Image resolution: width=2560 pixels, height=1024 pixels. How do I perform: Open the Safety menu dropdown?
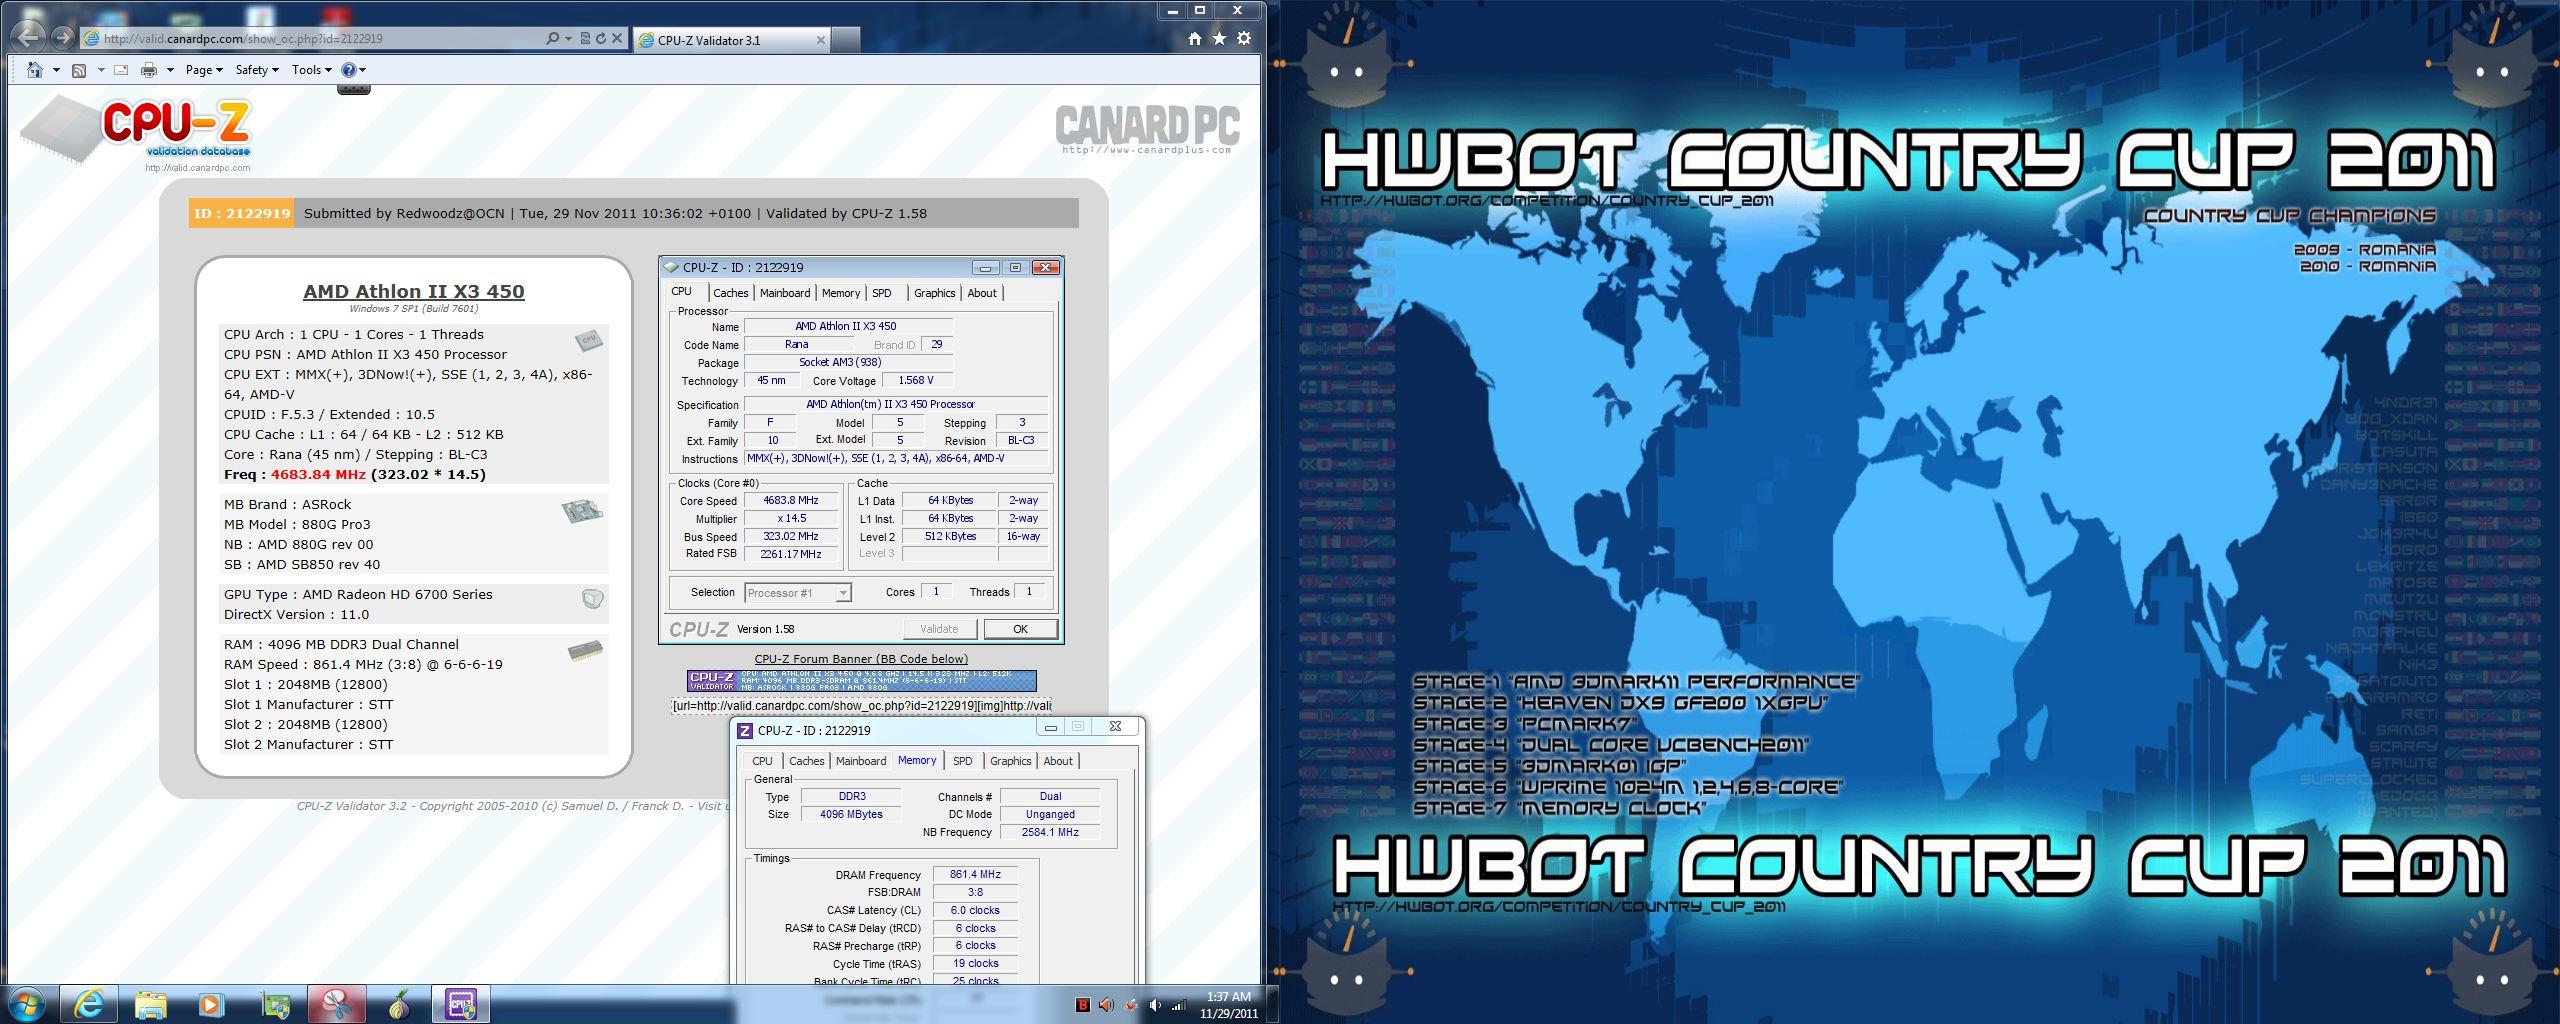click(x=257, y=70)
